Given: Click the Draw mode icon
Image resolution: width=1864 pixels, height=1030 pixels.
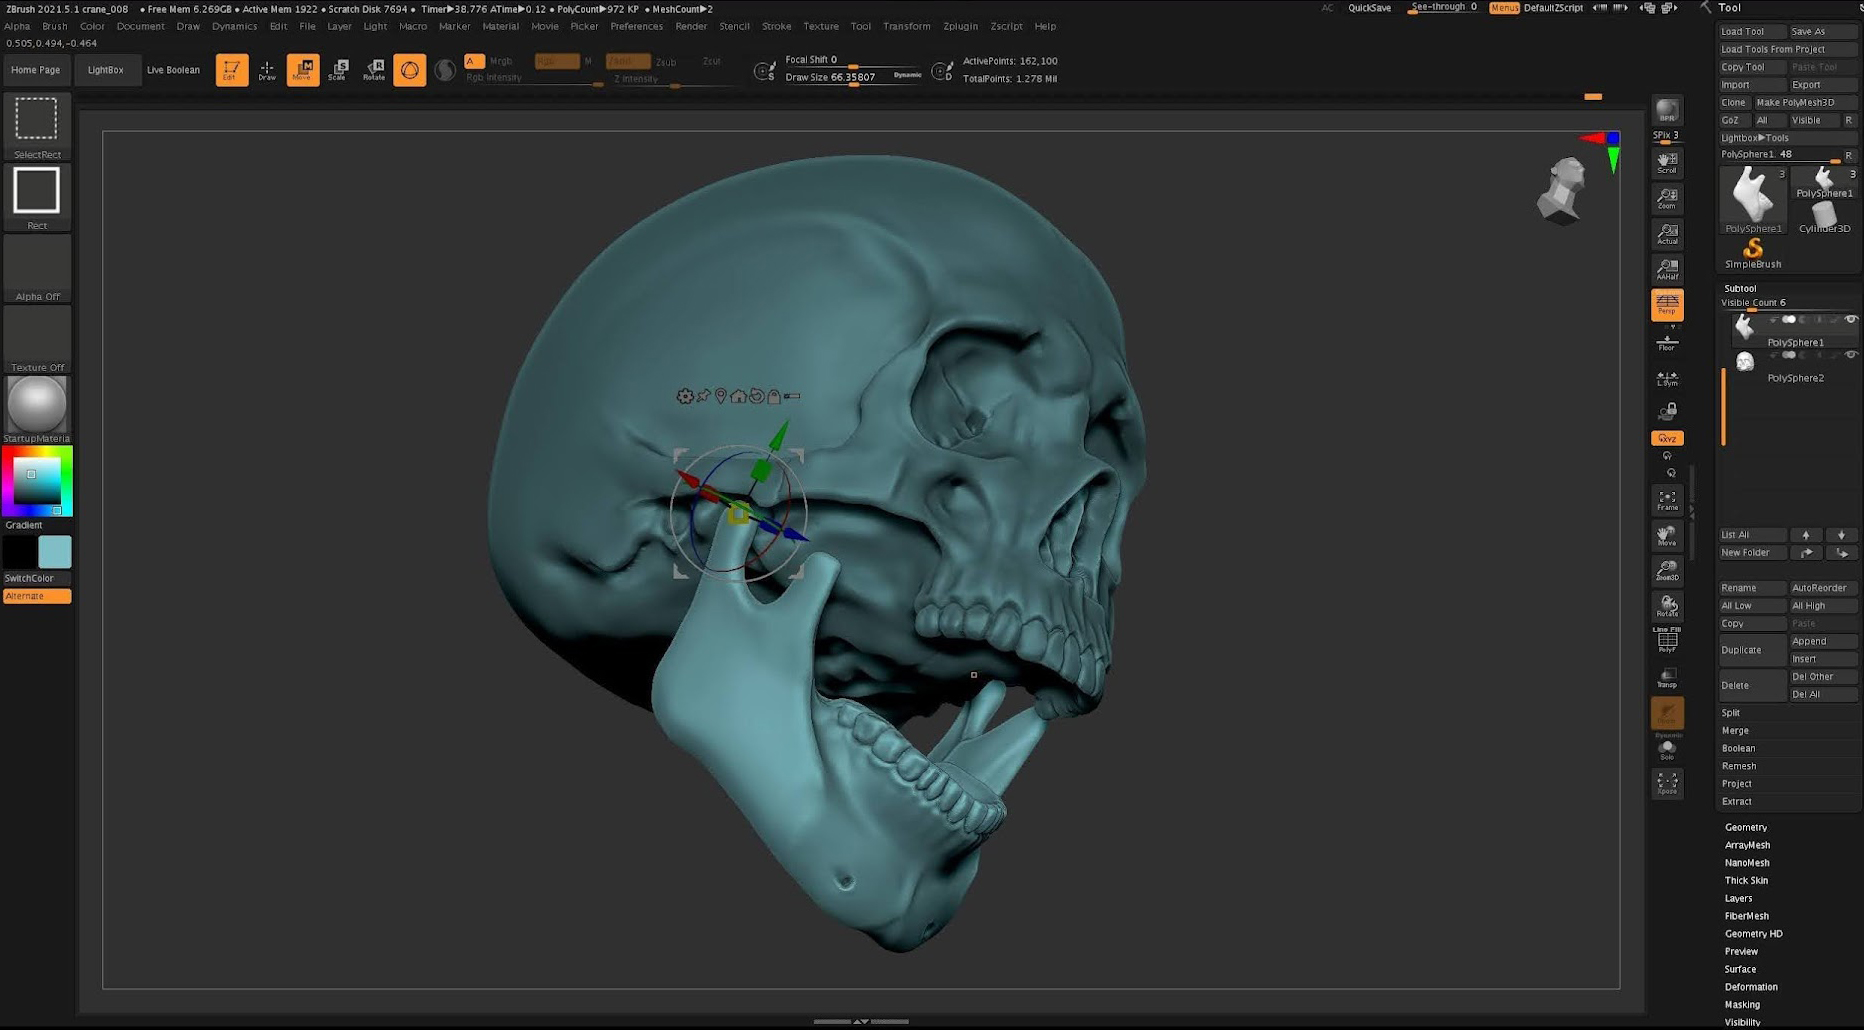Looking at the screenshot, I should (x=267, y=69).
